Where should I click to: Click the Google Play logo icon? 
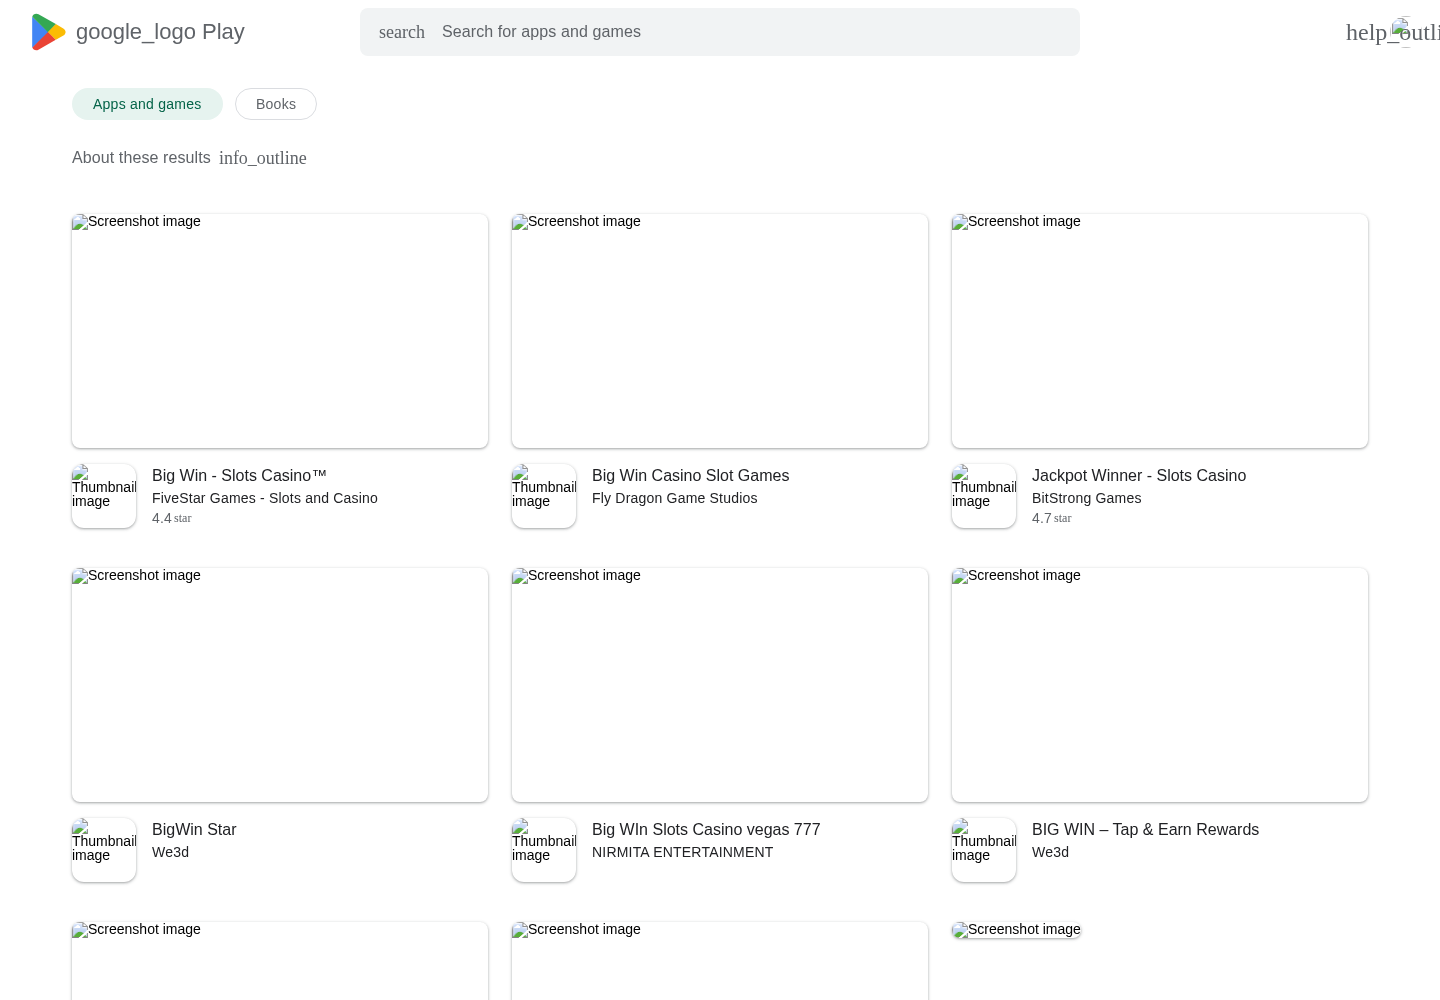(x=48, y=32)
